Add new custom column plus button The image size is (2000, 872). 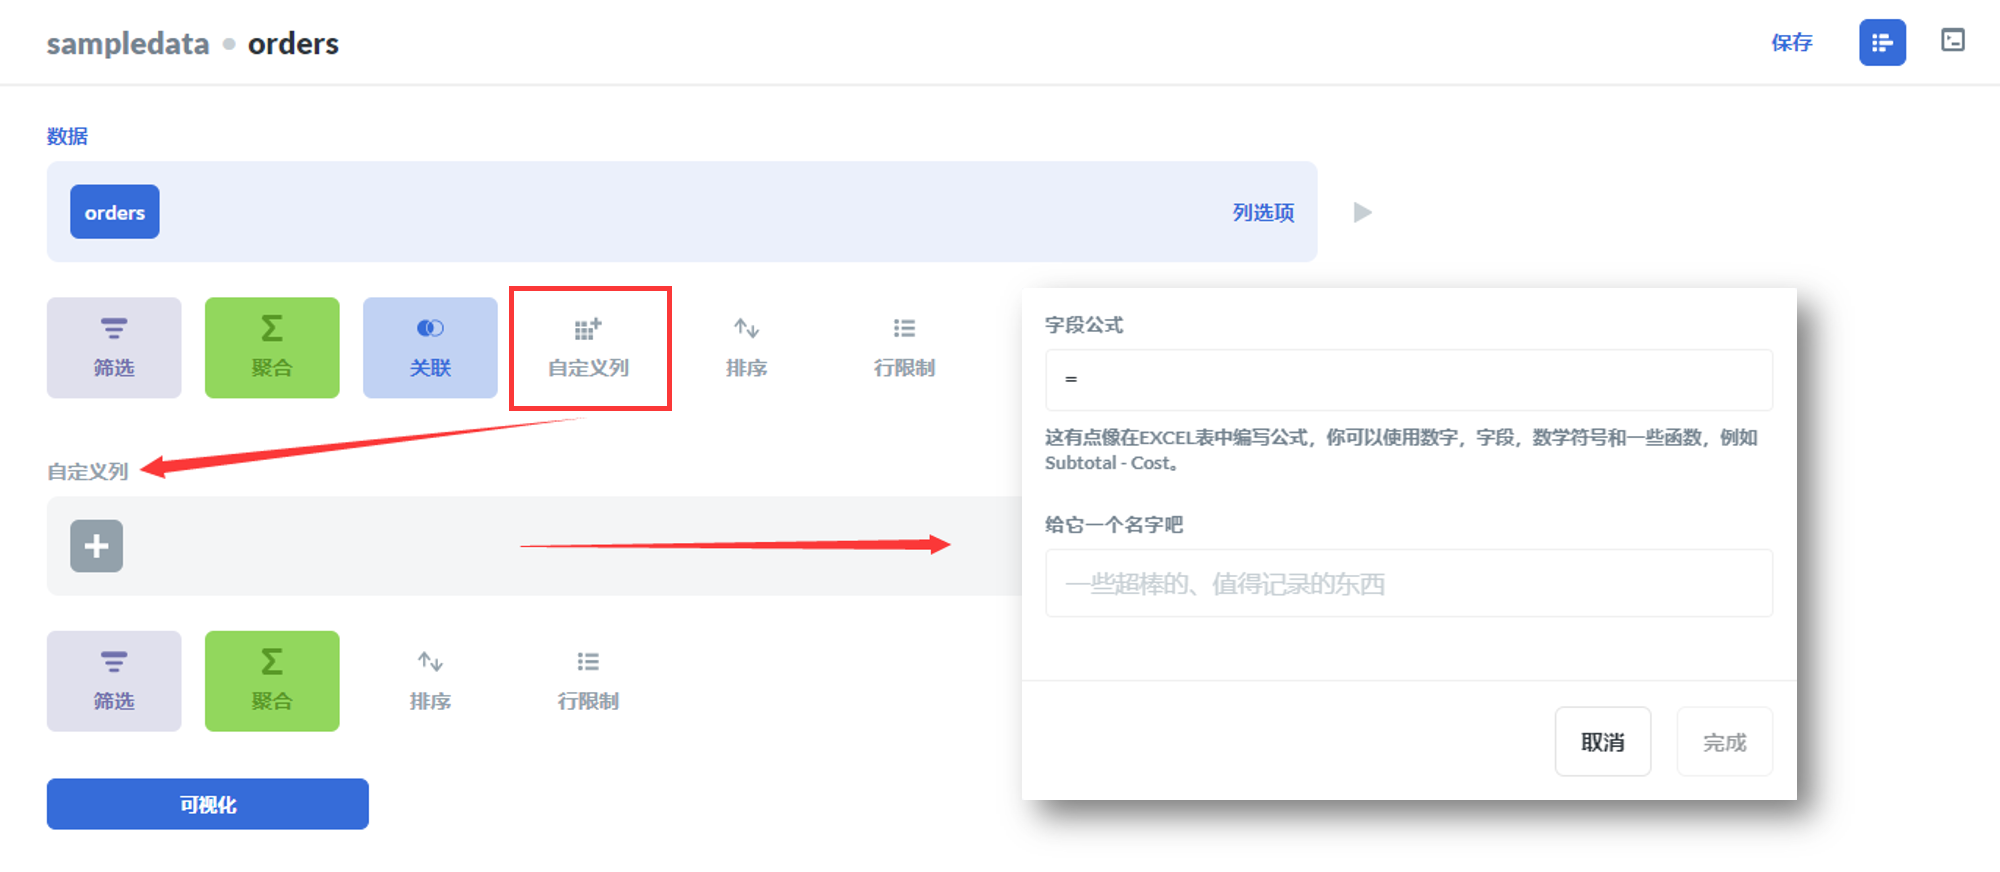96,546
